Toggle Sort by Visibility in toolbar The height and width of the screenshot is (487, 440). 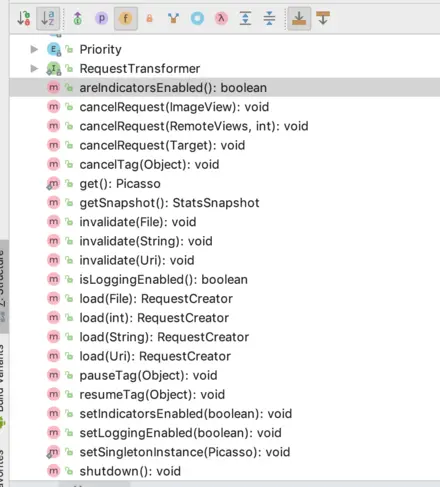tap(24, 18)
